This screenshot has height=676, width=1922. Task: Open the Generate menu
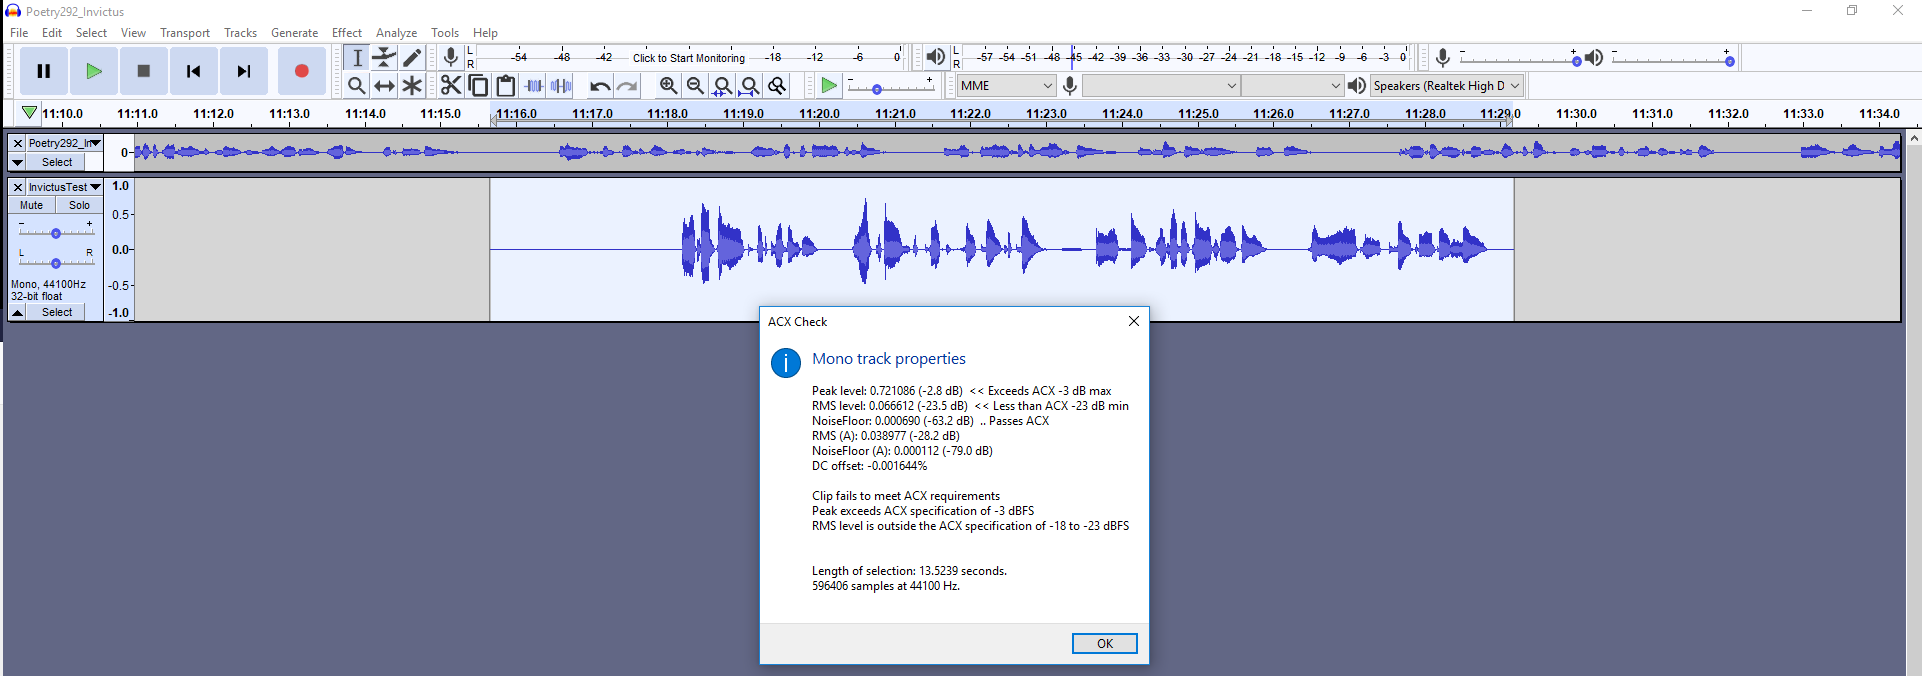[294, 33]
